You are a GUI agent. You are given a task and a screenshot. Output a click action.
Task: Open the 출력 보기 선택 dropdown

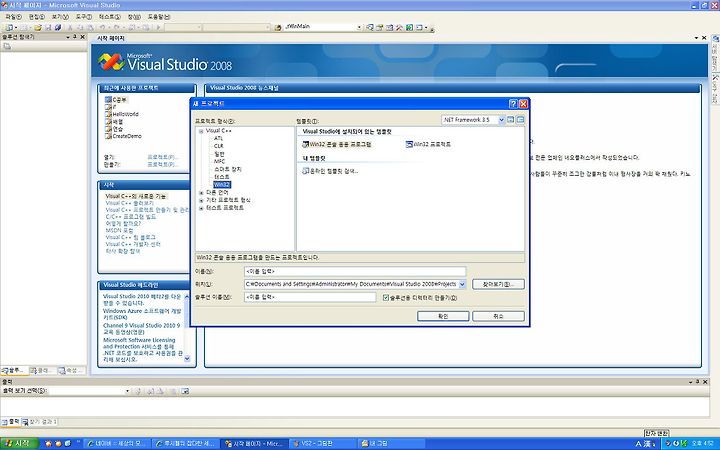(127, 391)
